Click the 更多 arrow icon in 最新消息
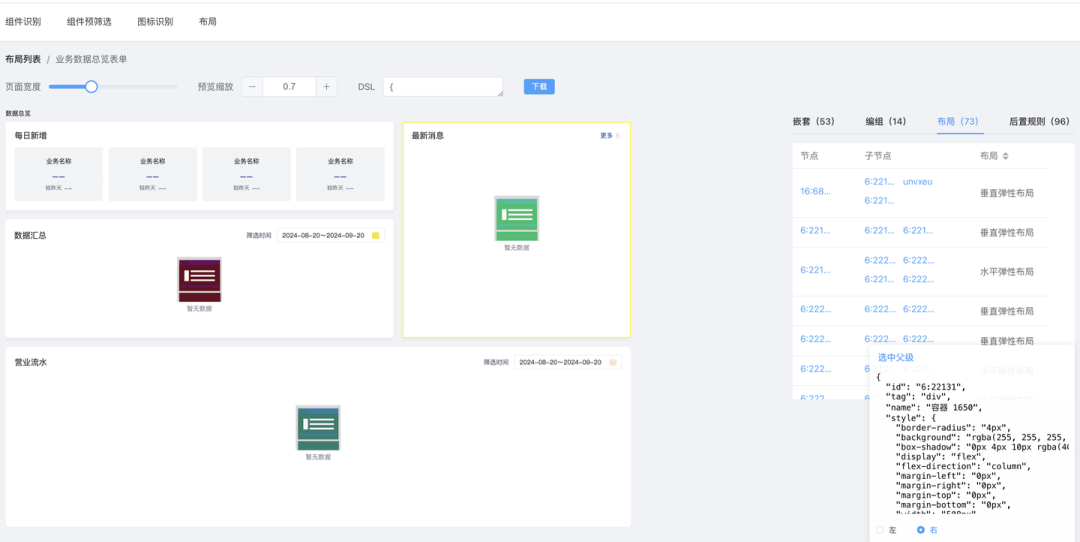 pyautogui.click(x=618, y=136)
